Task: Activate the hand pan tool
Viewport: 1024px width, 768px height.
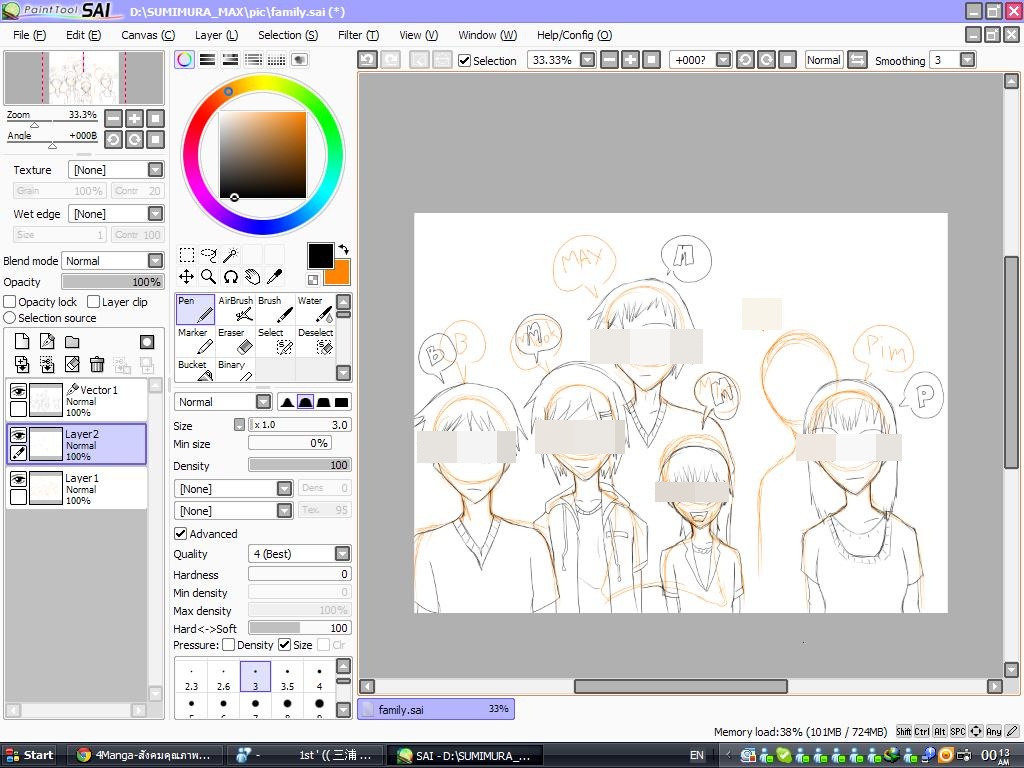Action: [253, 277]
